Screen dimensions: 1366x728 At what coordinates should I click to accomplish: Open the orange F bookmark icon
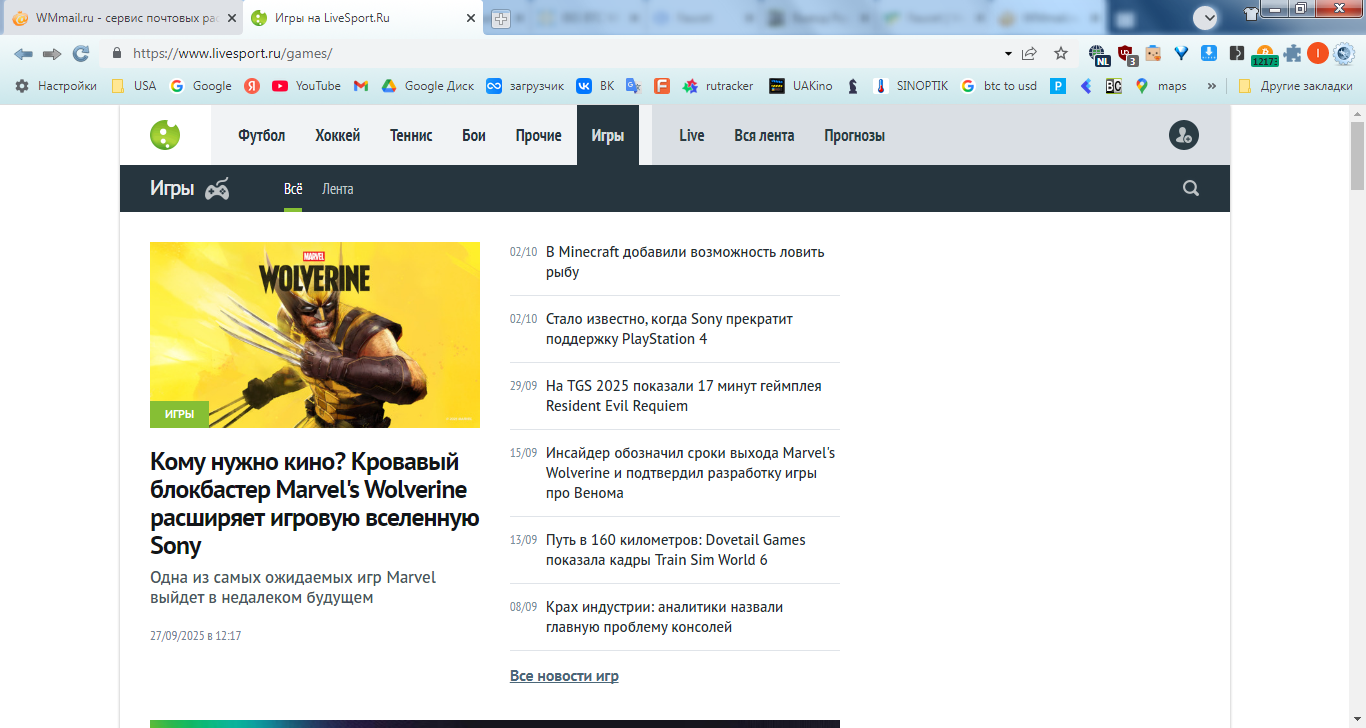(661, 86)
